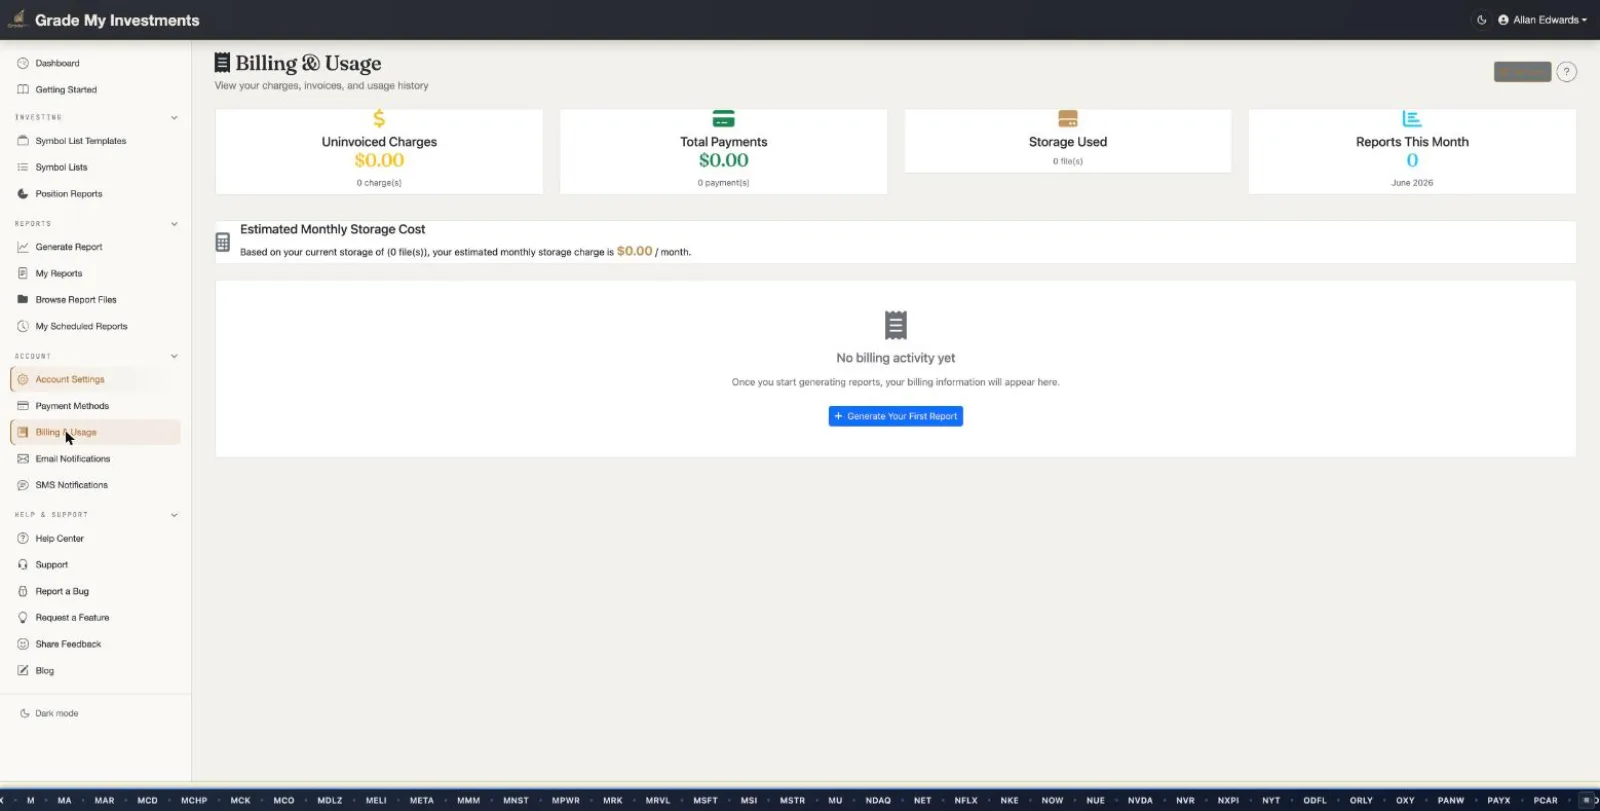
Task: Click the 'No billing activity yet' text
Action: click(x=896, y=358)
